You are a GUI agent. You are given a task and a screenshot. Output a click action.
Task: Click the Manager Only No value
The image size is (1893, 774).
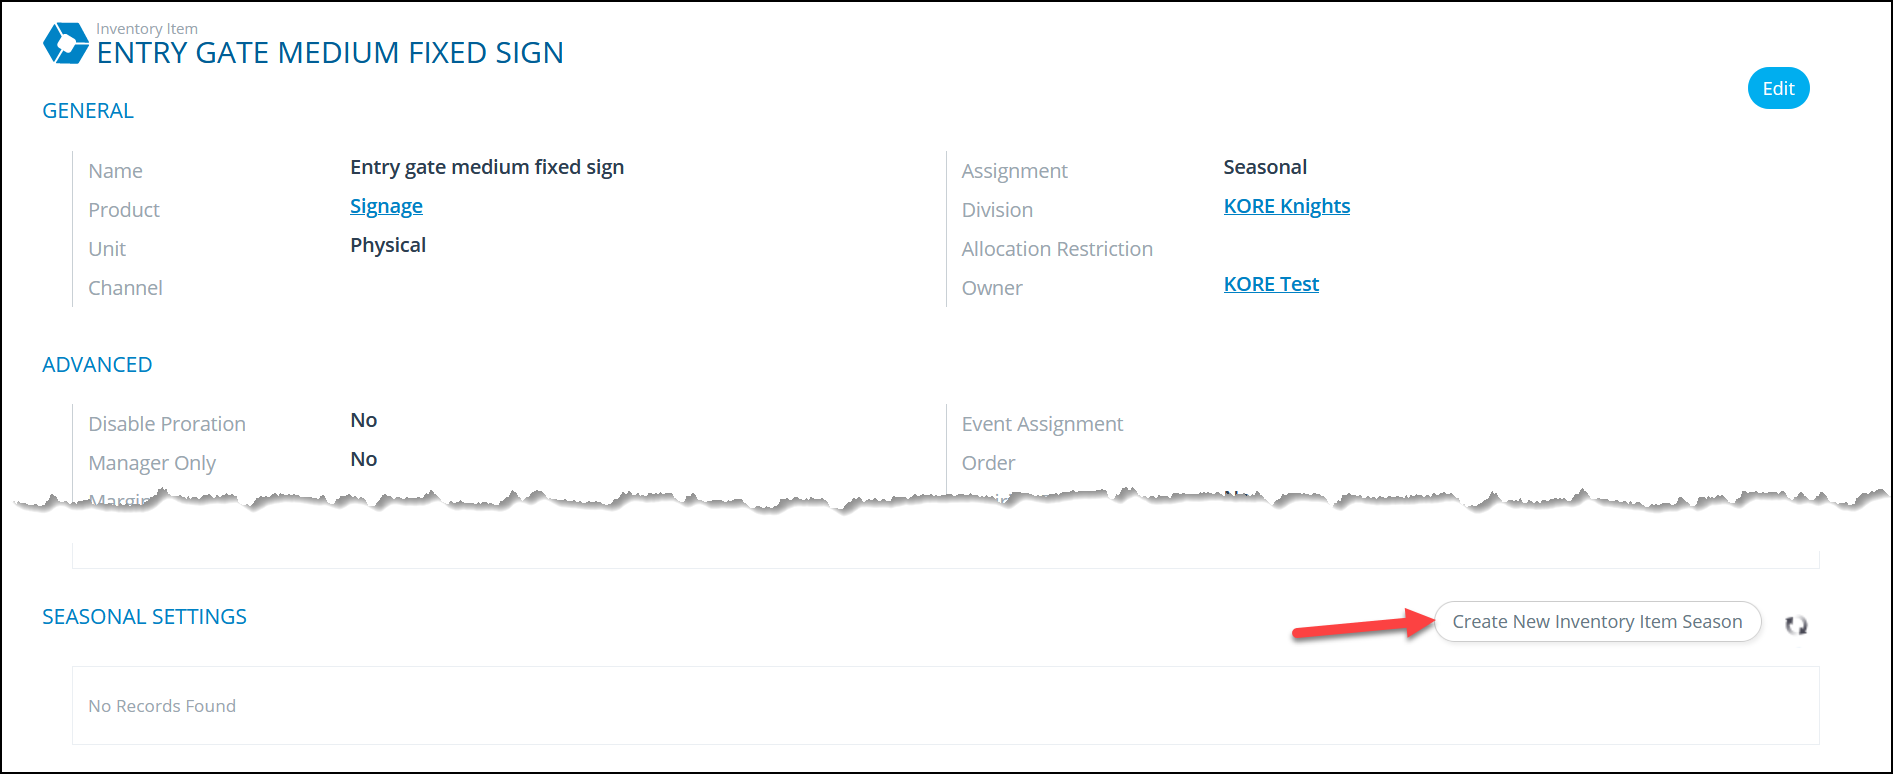coord(363,459)
